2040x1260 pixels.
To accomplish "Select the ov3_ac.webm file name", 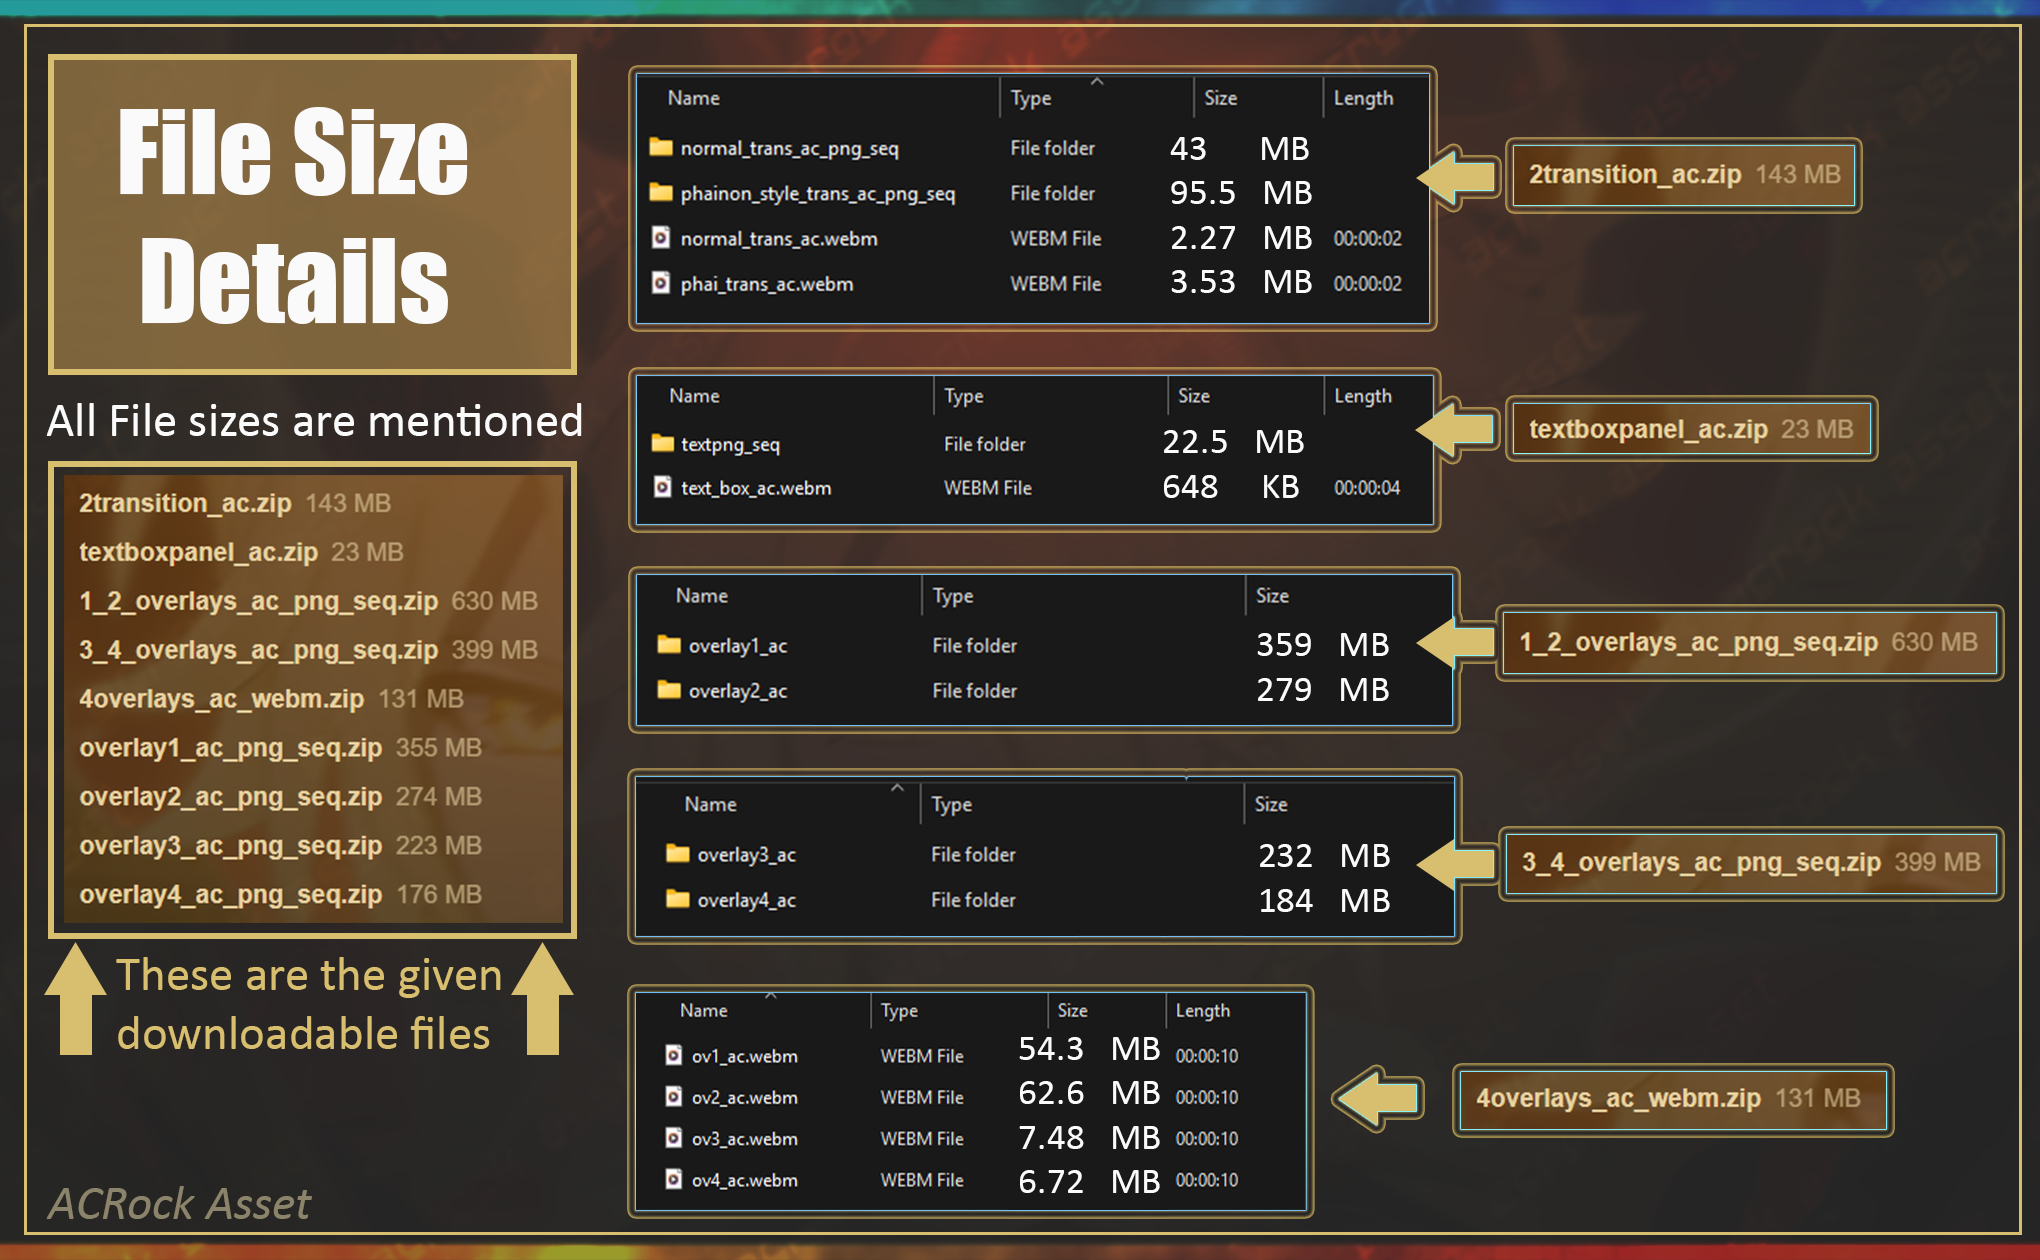I will click(745, 1139).
